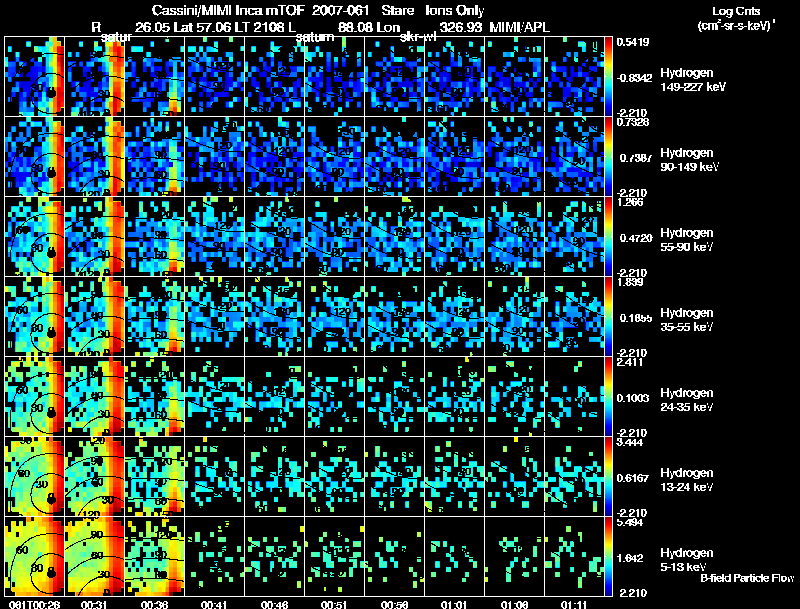Click the 0.1003 scale midpoint value
This screenshot has width=800, height=609.
[x=633, y=398]
